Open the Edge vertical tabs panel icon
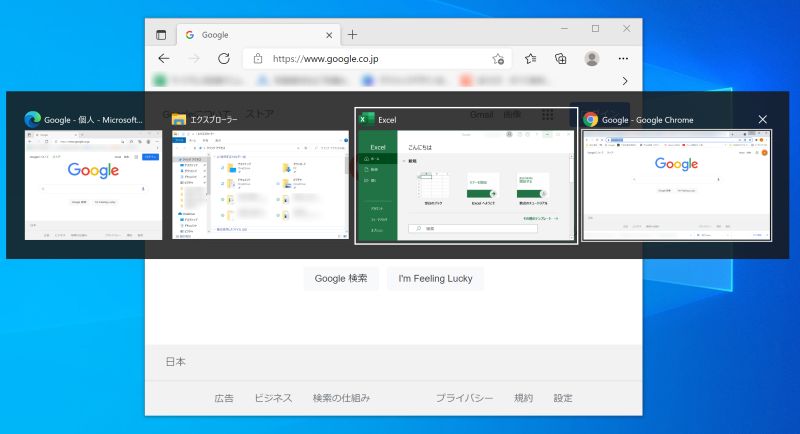 (x=161, y=35)
